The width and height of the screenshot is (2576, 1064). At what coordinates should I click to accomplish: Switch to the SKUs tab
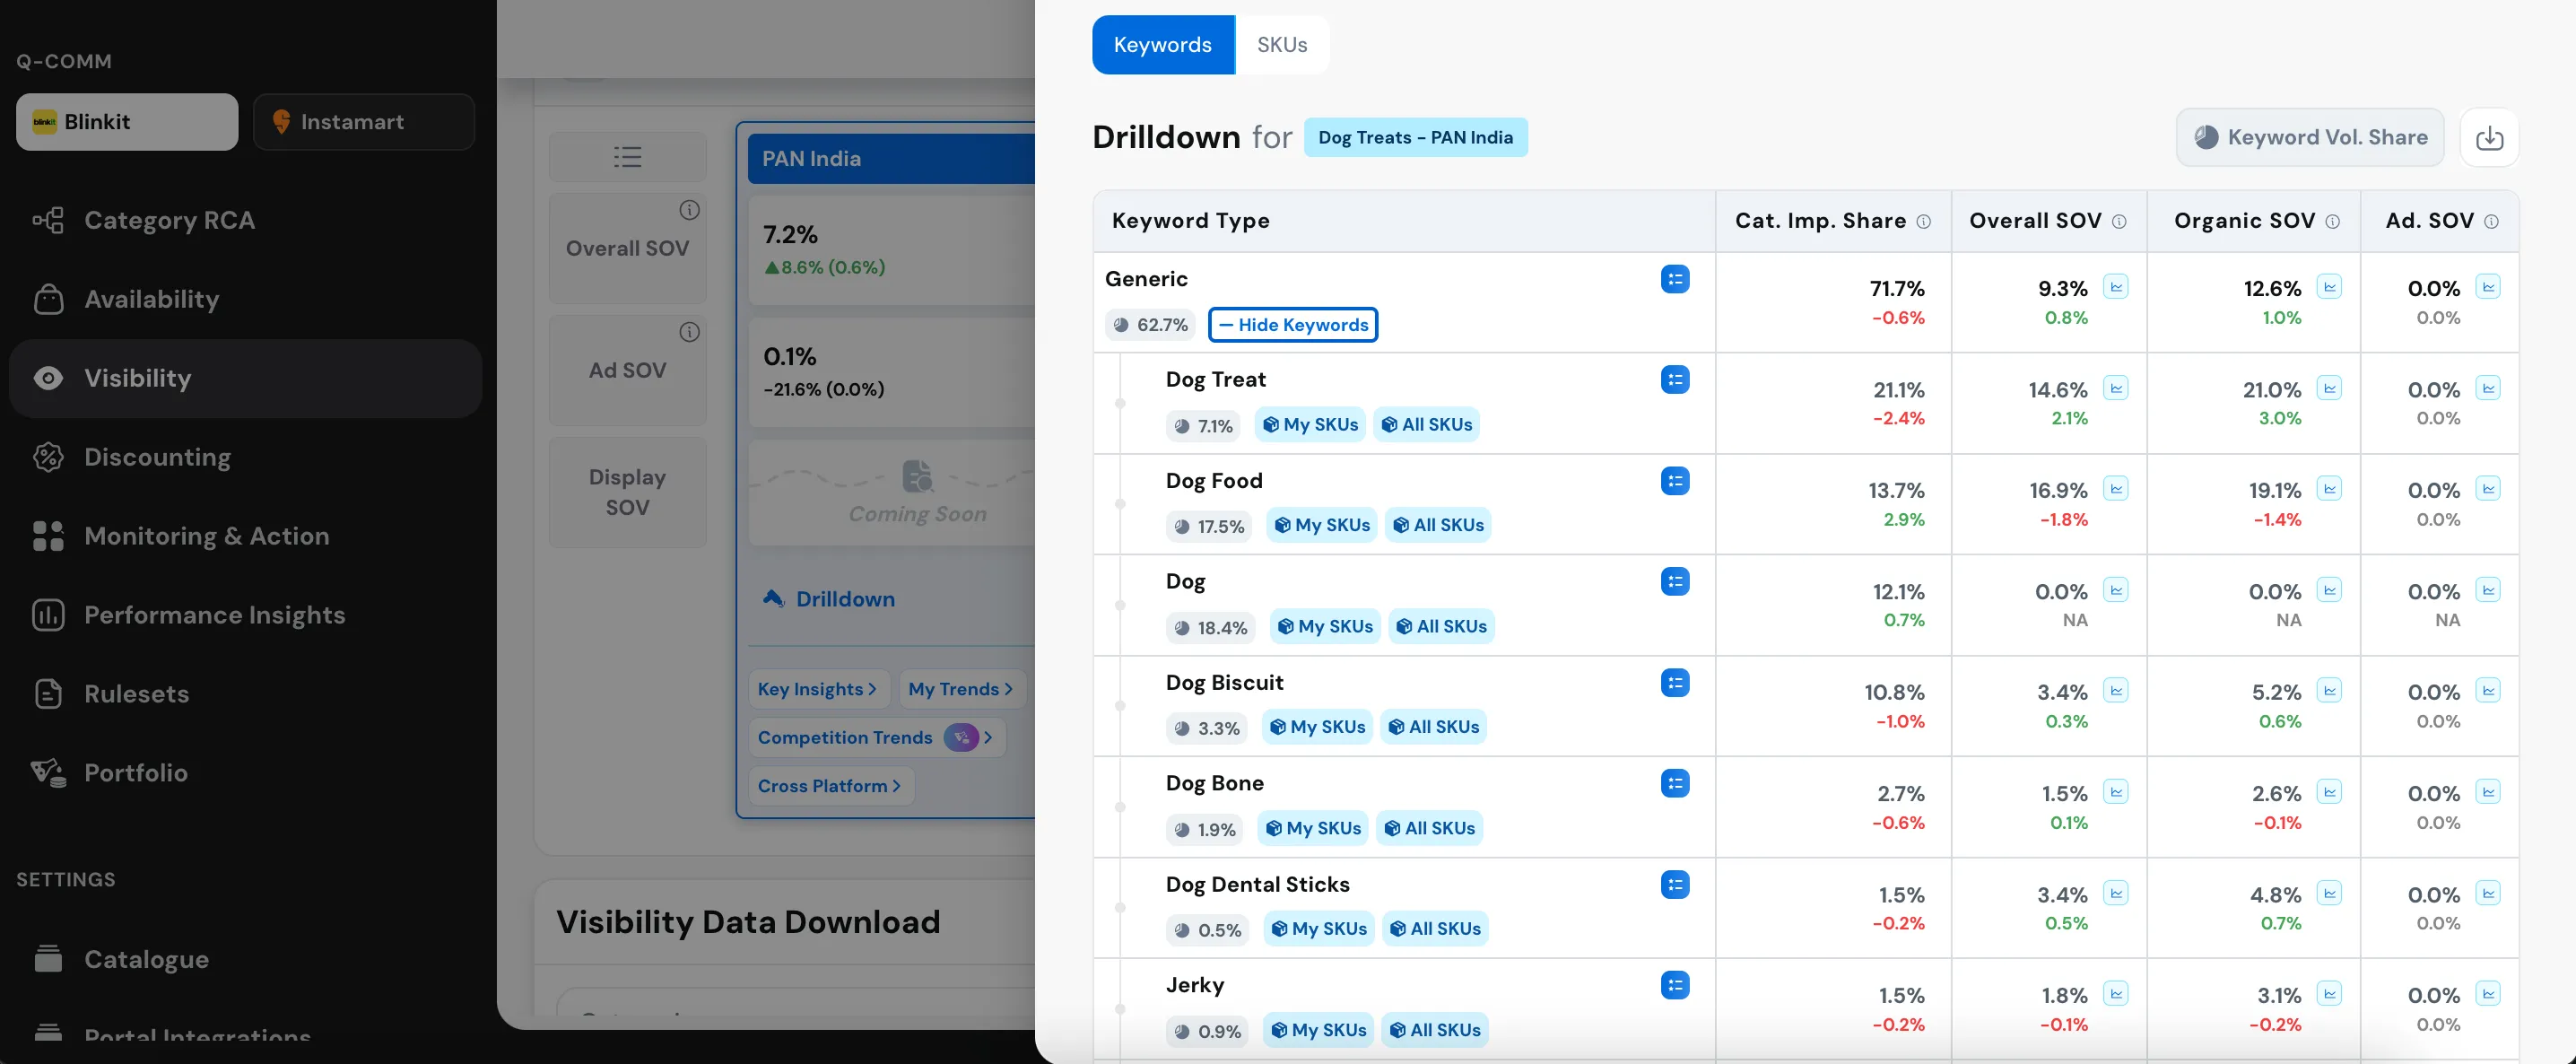click(1281, 45)
